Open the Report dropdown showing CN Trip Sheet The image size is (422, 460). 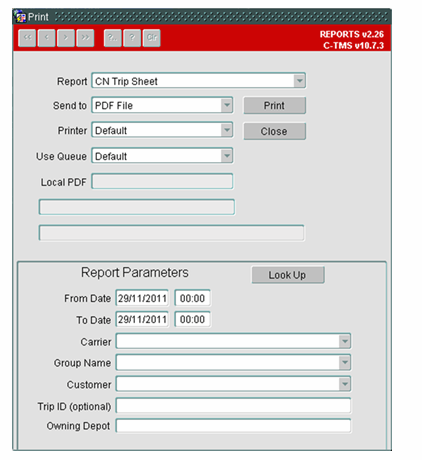299,81
